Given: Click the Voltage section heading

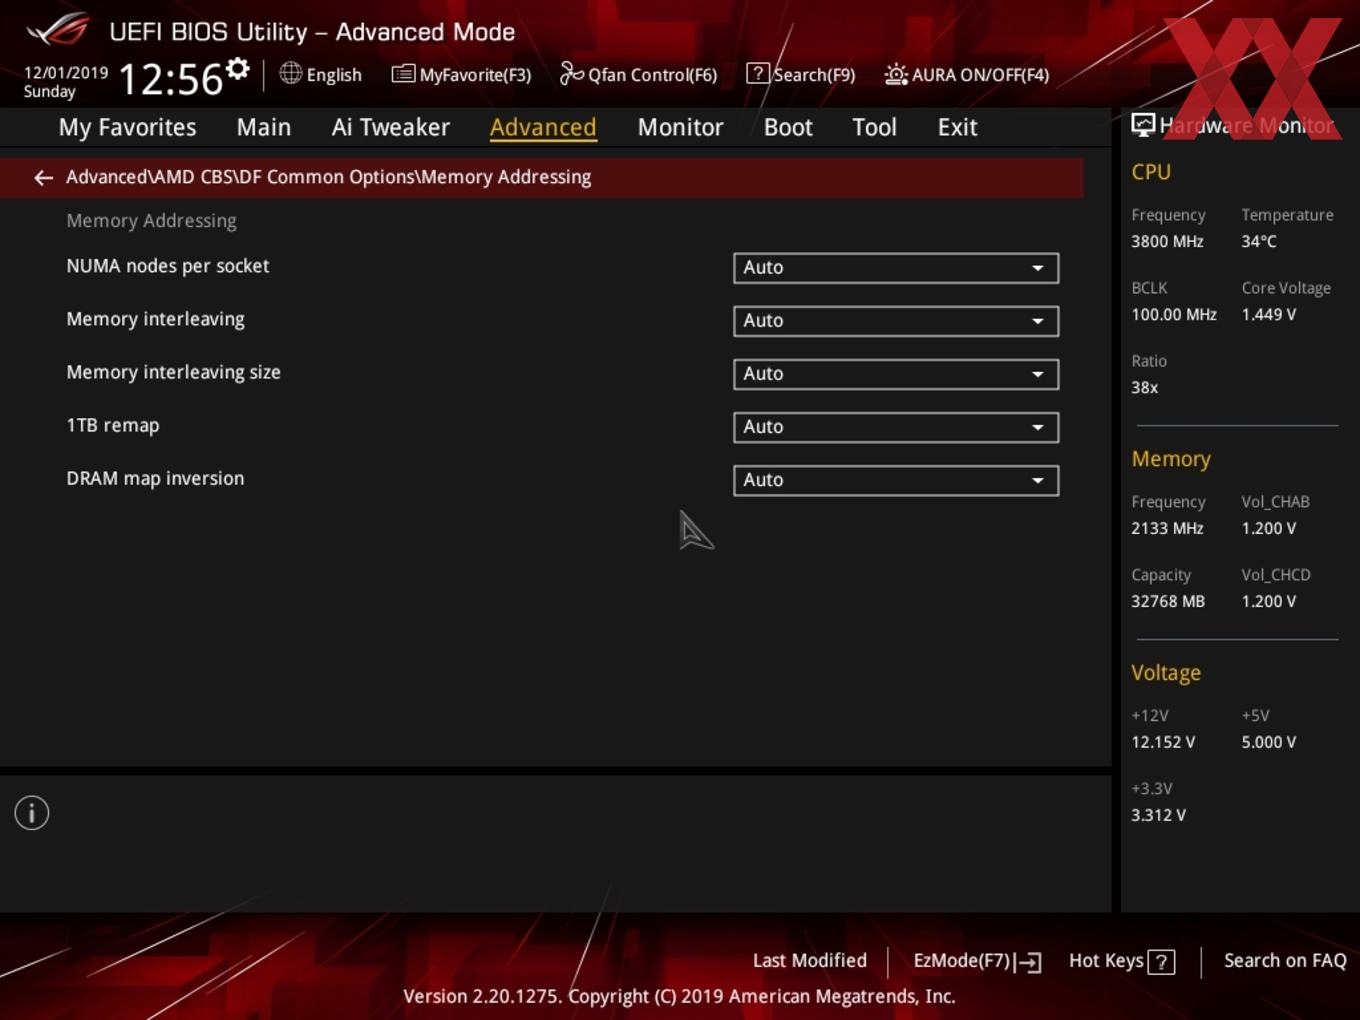Looking at the screenshot, I should click(1166, 673).
